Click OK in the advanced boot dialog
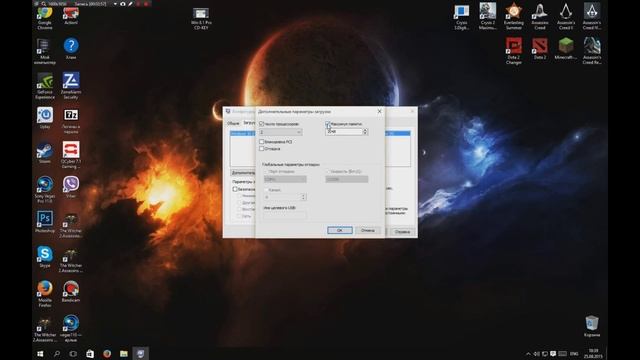This screenshot has width=640, height=360. point(340,230)
